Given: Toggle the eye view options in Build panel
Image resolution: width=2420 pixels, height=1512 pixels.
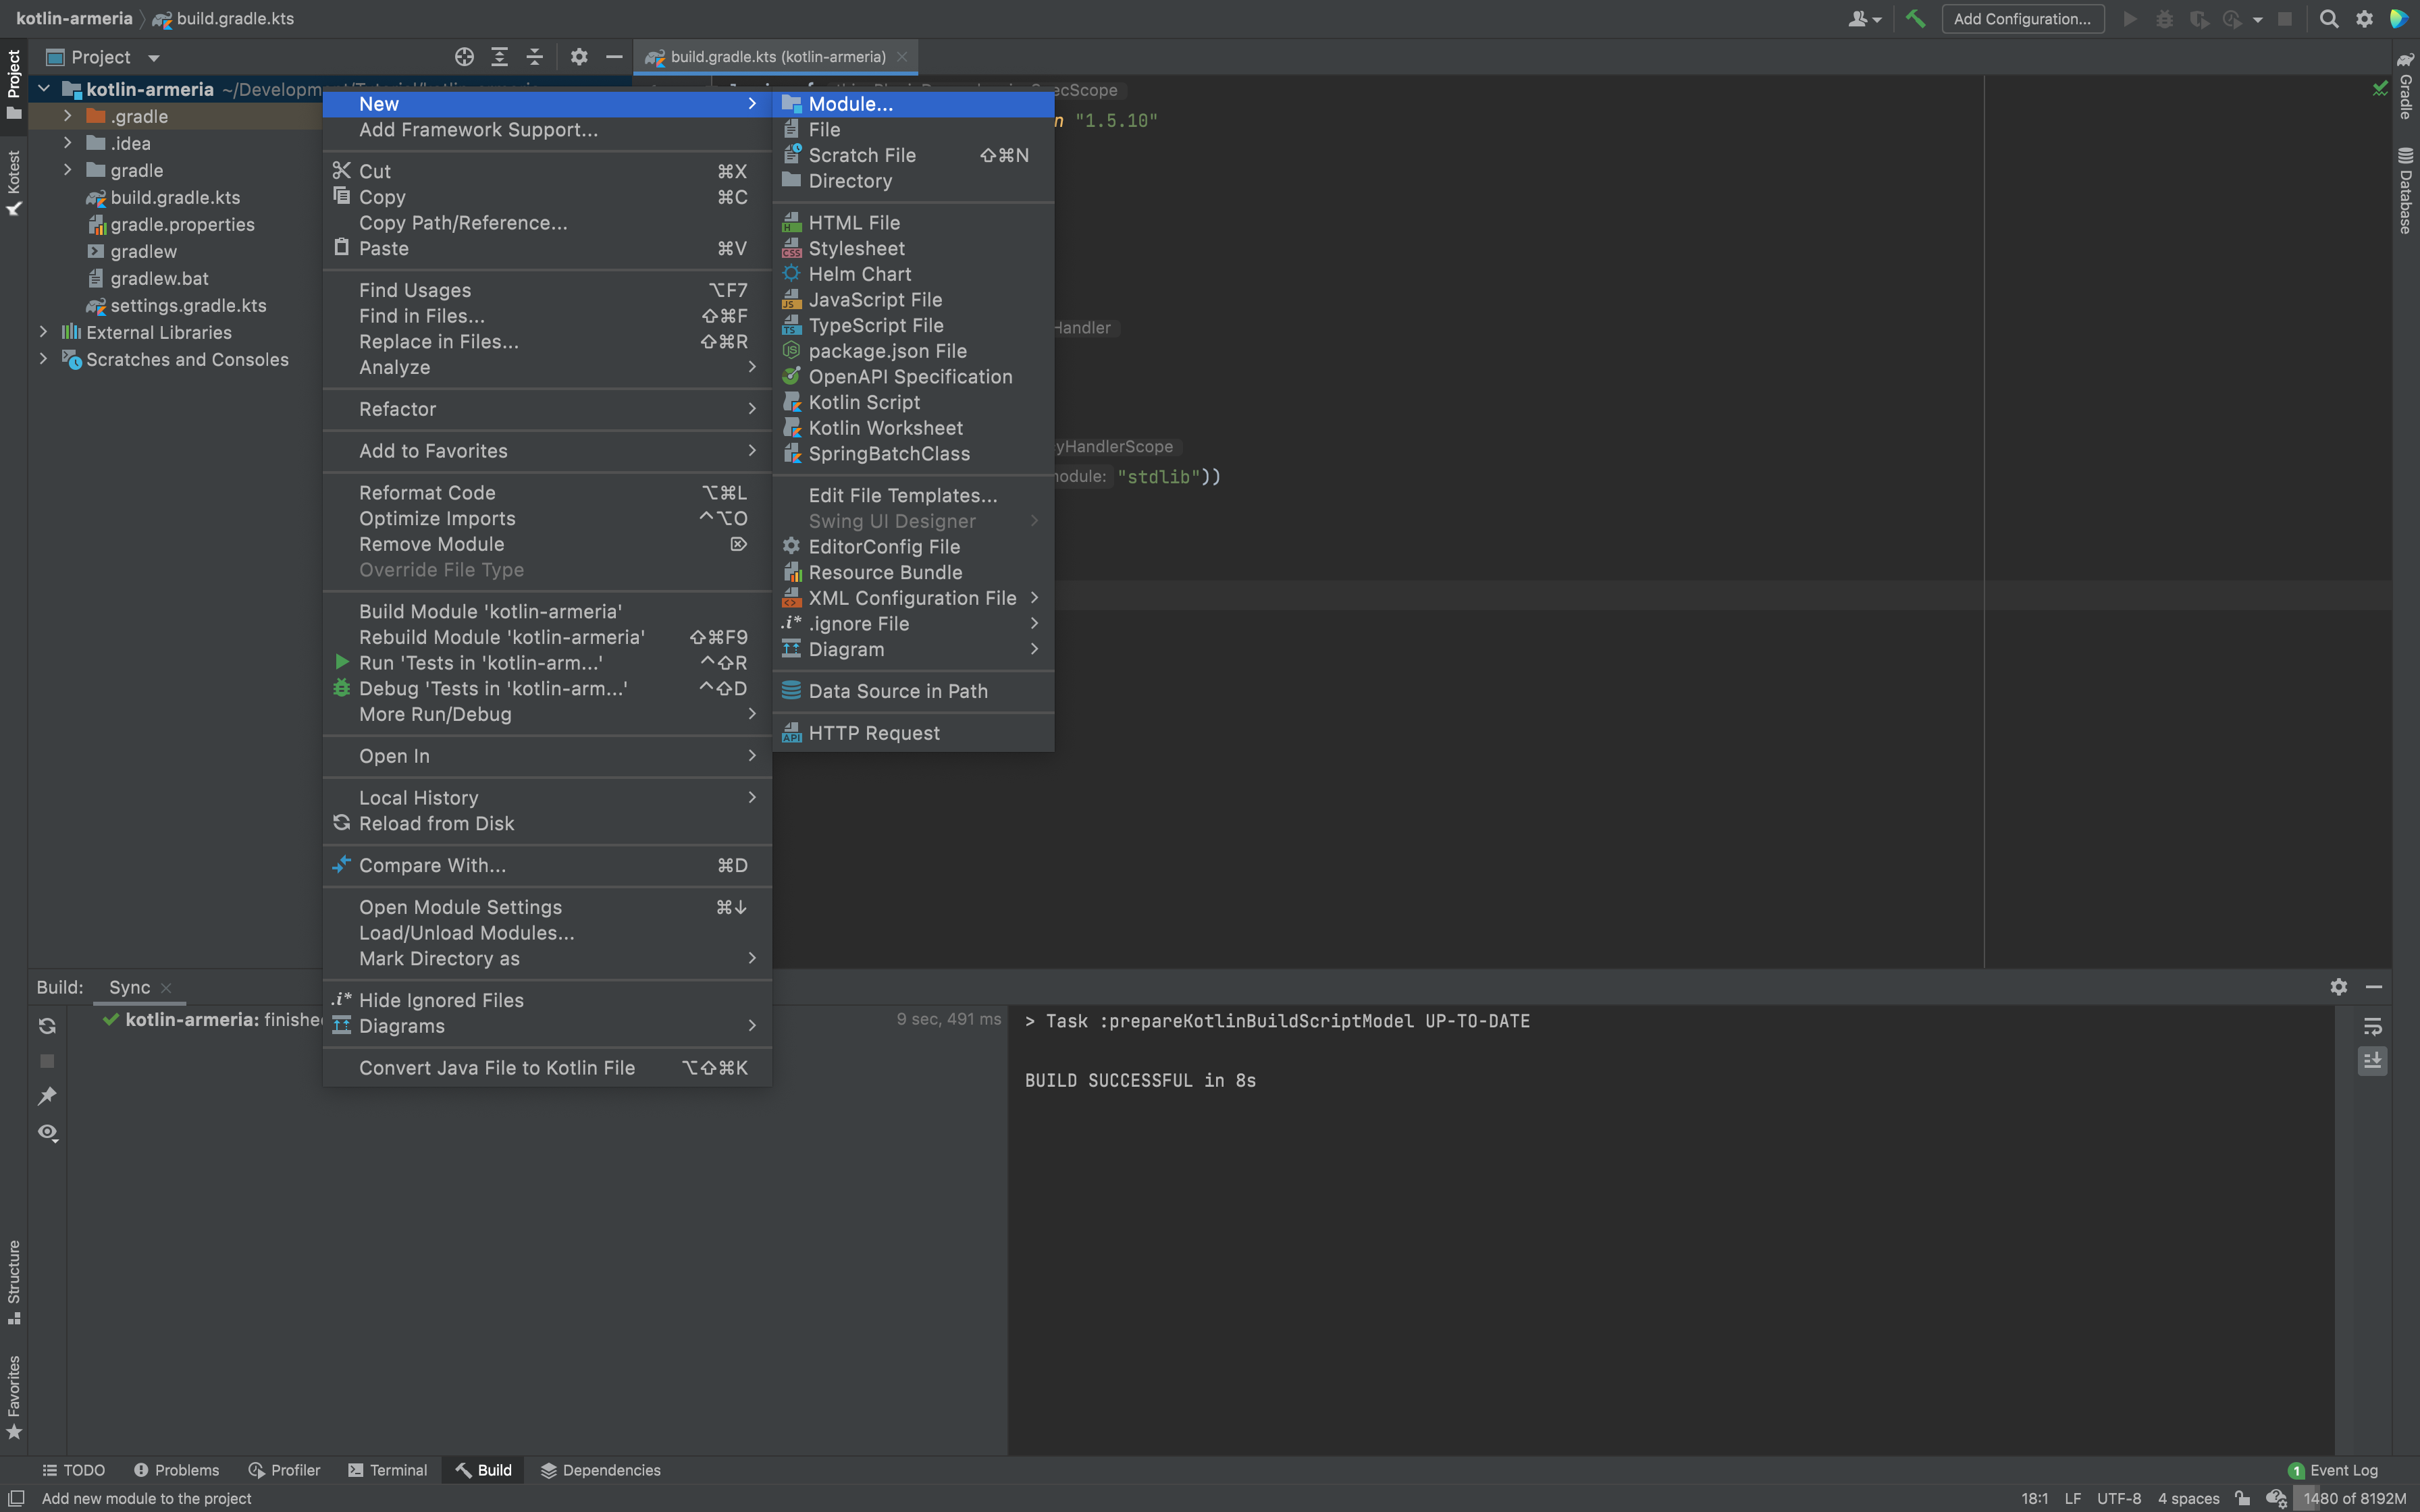Looking at the screenshot, I should point(47,1132).
